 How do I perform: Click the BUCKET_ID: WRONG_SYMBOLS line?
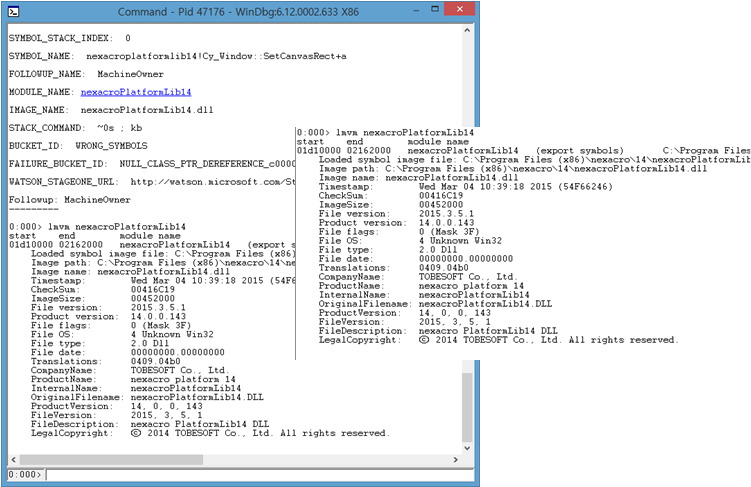pyautogui.click(x=78, y=146)
